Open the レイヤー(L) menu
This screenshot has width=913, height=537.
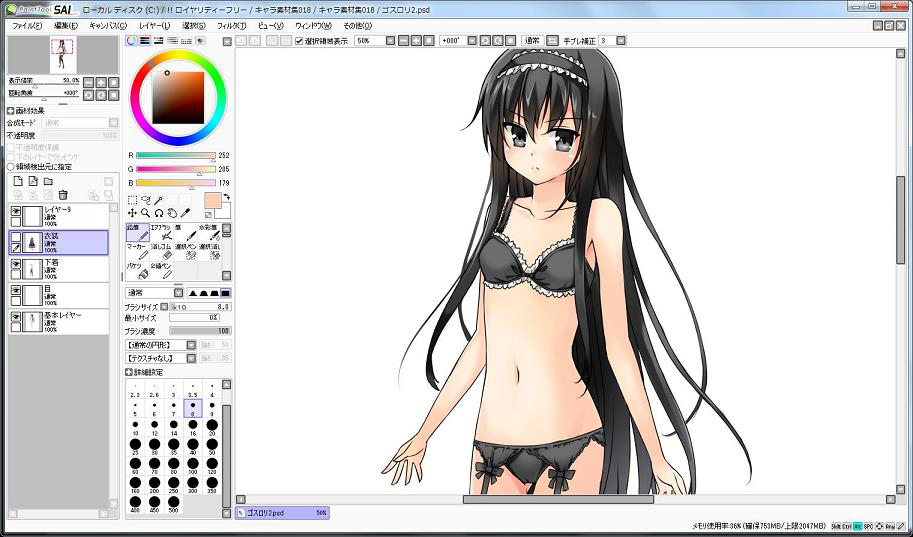154,25
